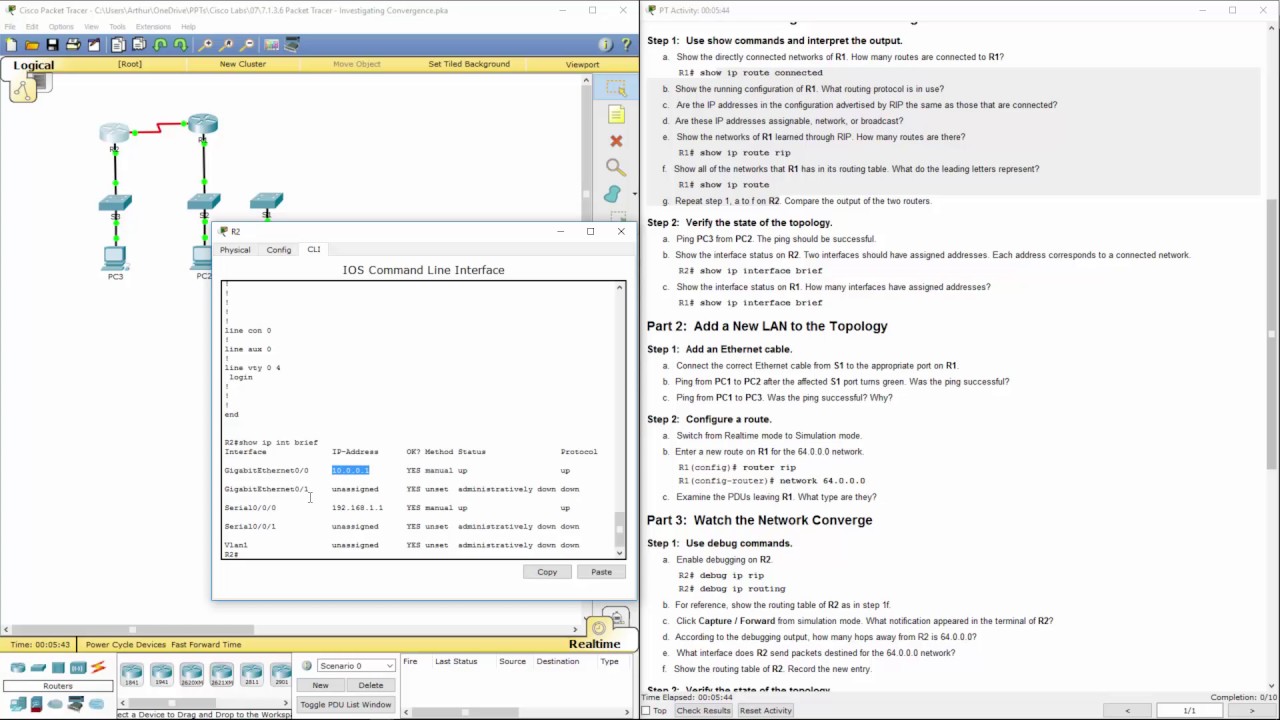Click the Zoom In magnifier icon
1280x720 pixels.
coord(206,45)
